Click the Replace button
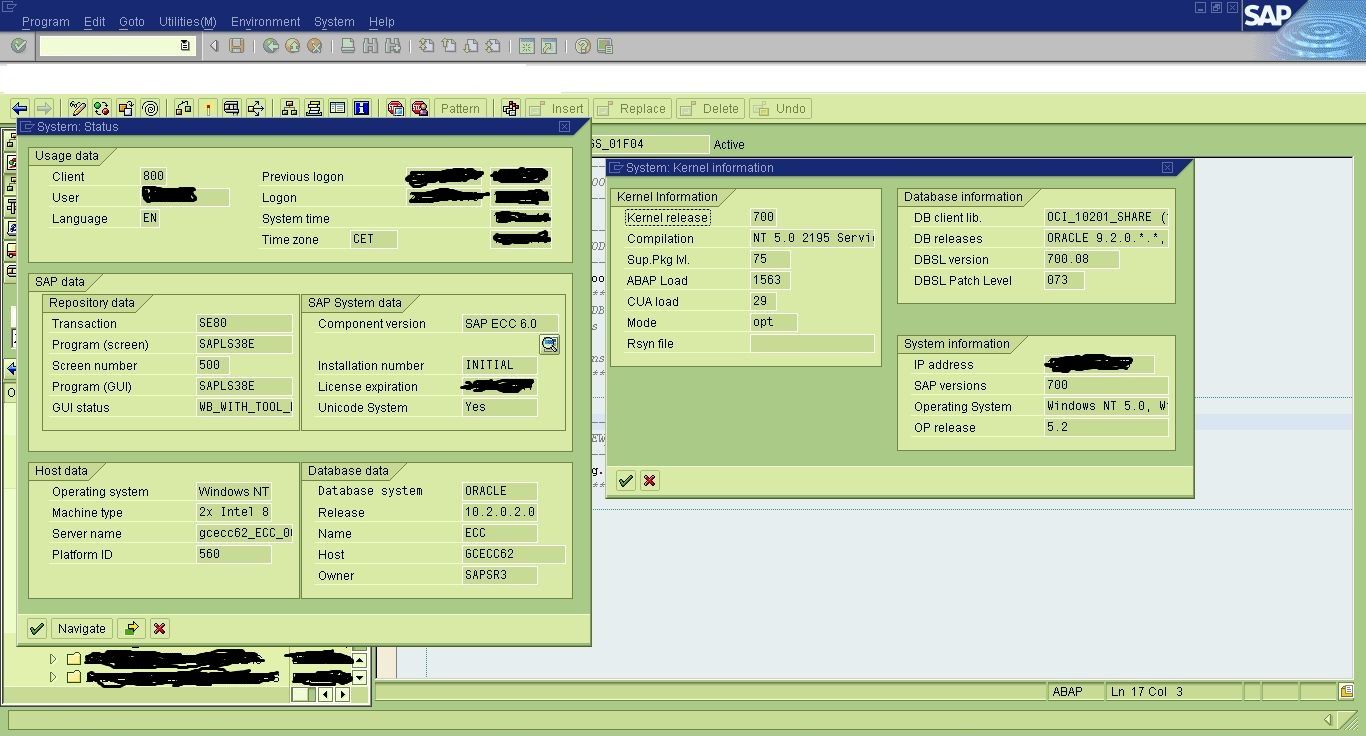Screen dimensions: 1366x736 coord(632,109)
